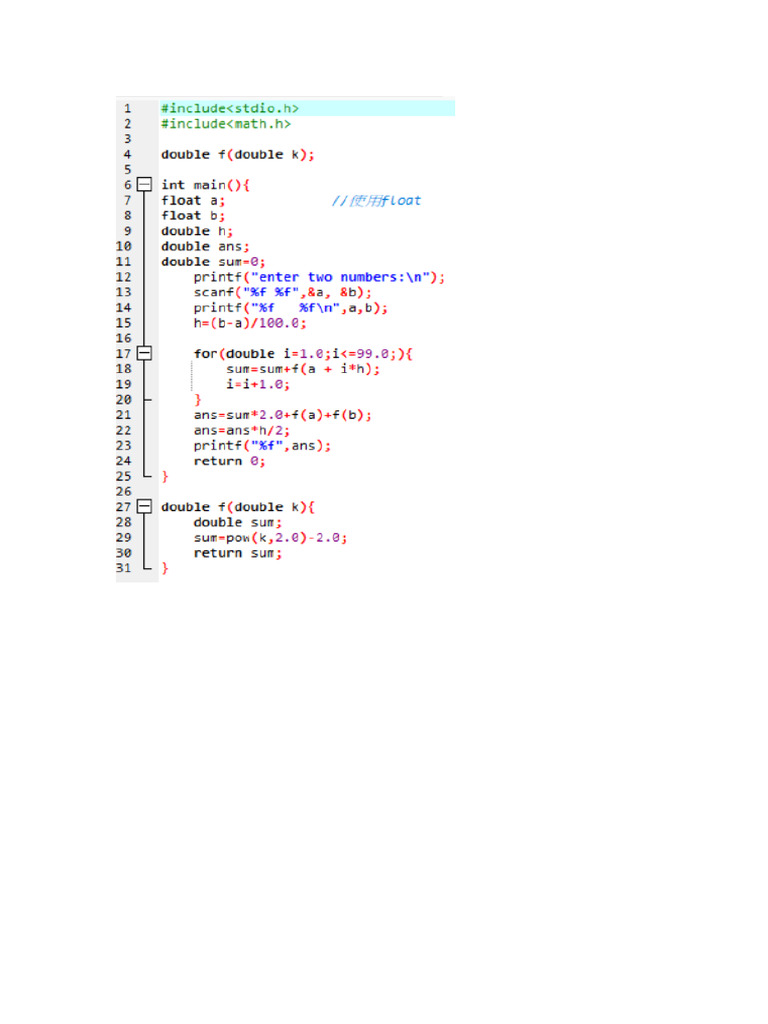Click line number 1 in gutter
This screenshot has height=1024, width=768.
[127, 108]
